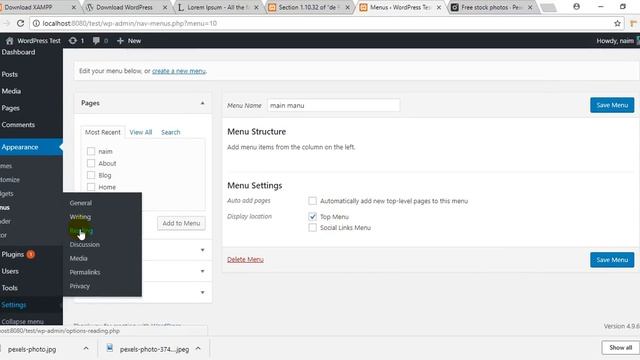Open the WordPress Test home icon
This screenshot has width=640, height=360.
[9, 41]
